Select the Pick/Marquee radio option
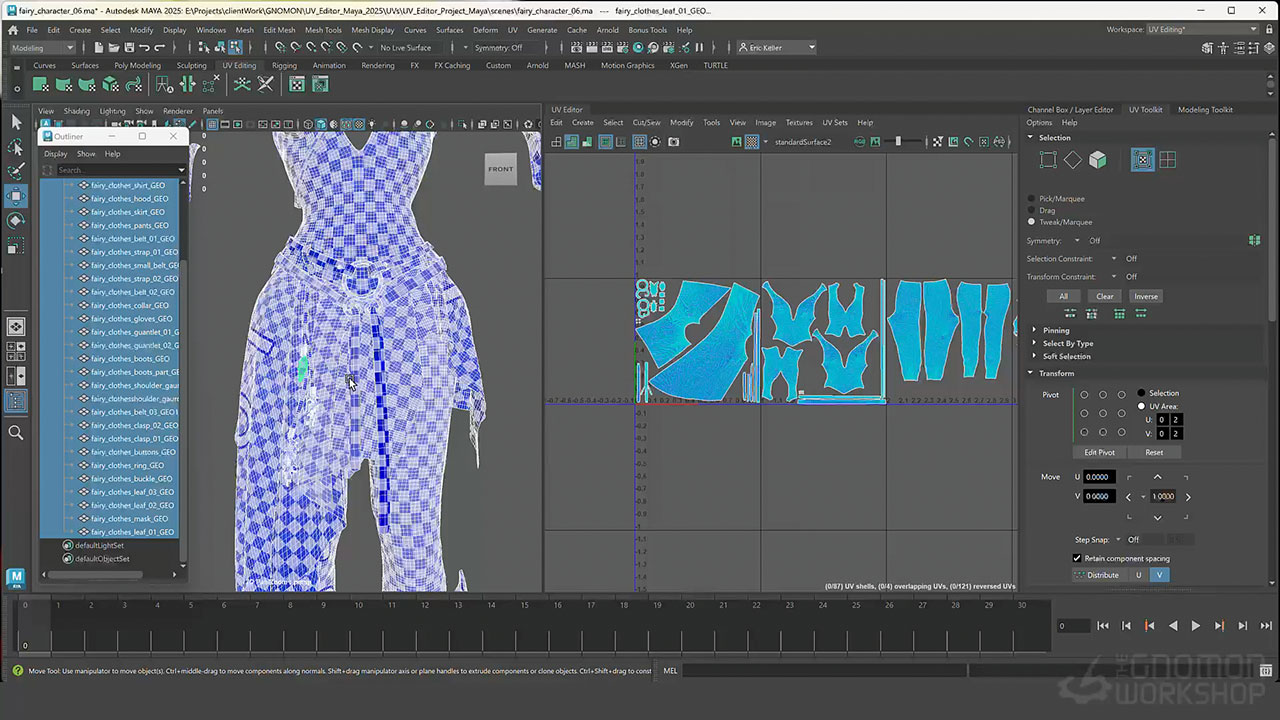The width and height of the screenshot is (1280, 720). point(1032,198)
